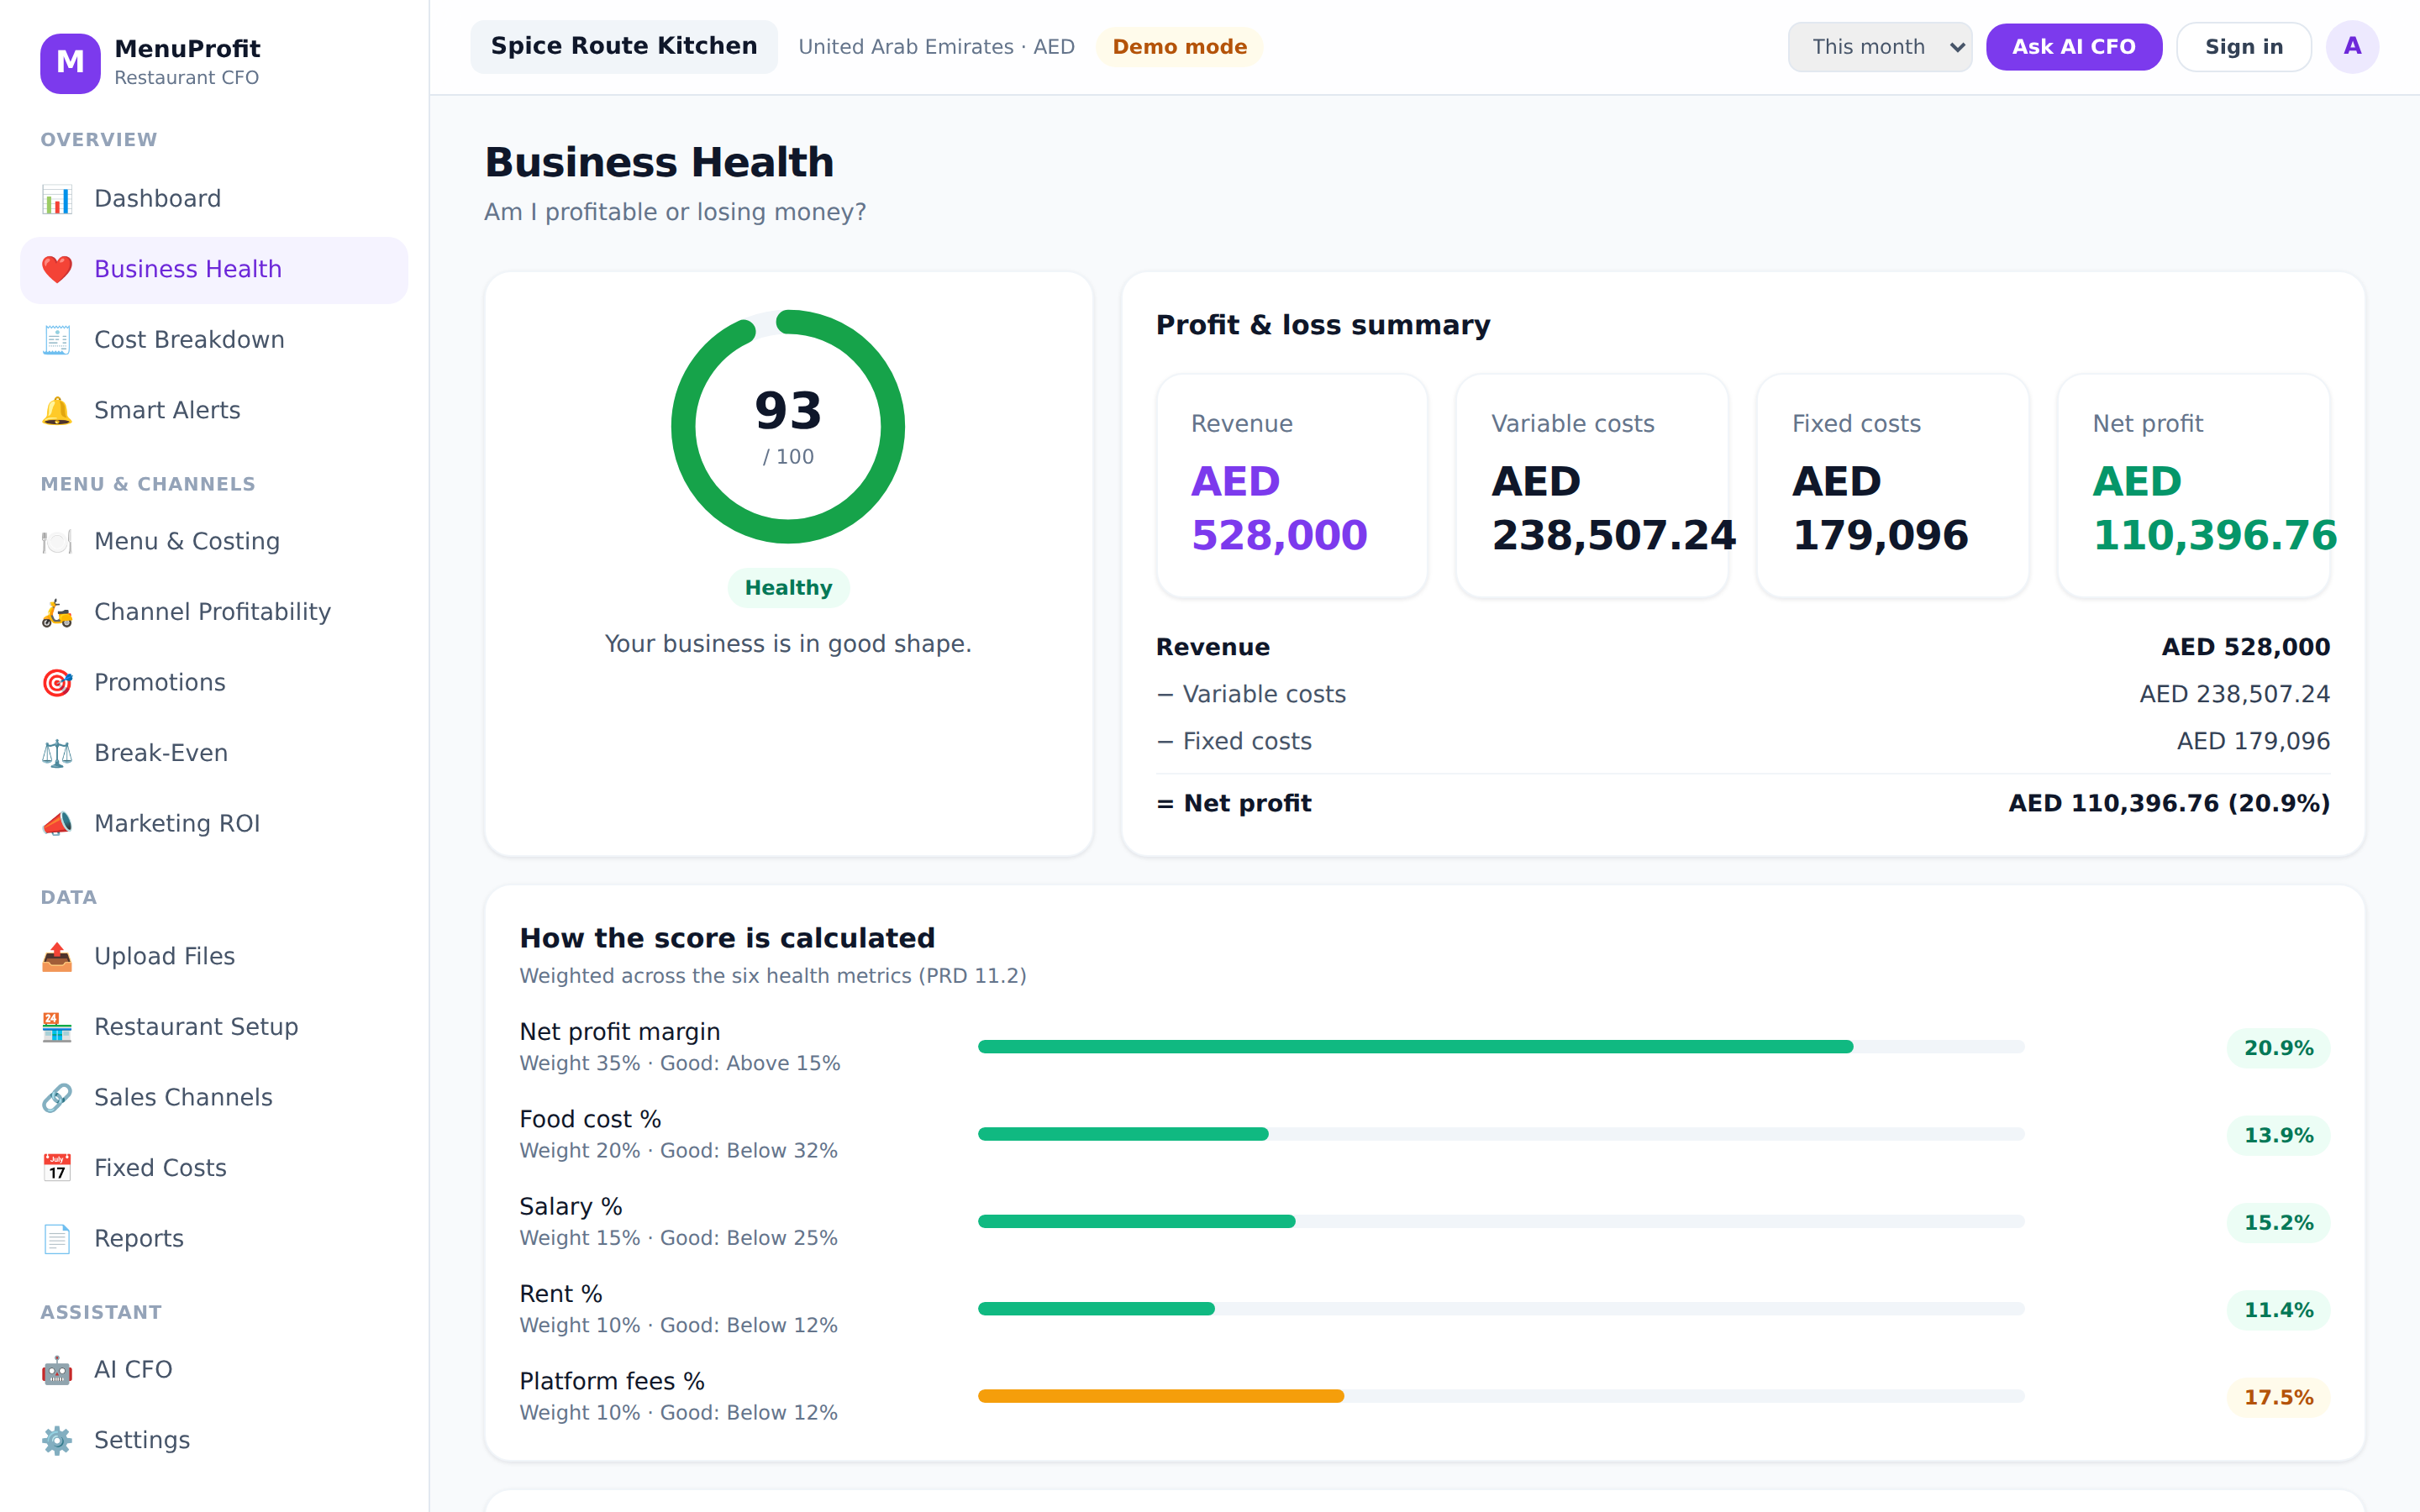Click the Salary % progress bar

point(1501,1221)
